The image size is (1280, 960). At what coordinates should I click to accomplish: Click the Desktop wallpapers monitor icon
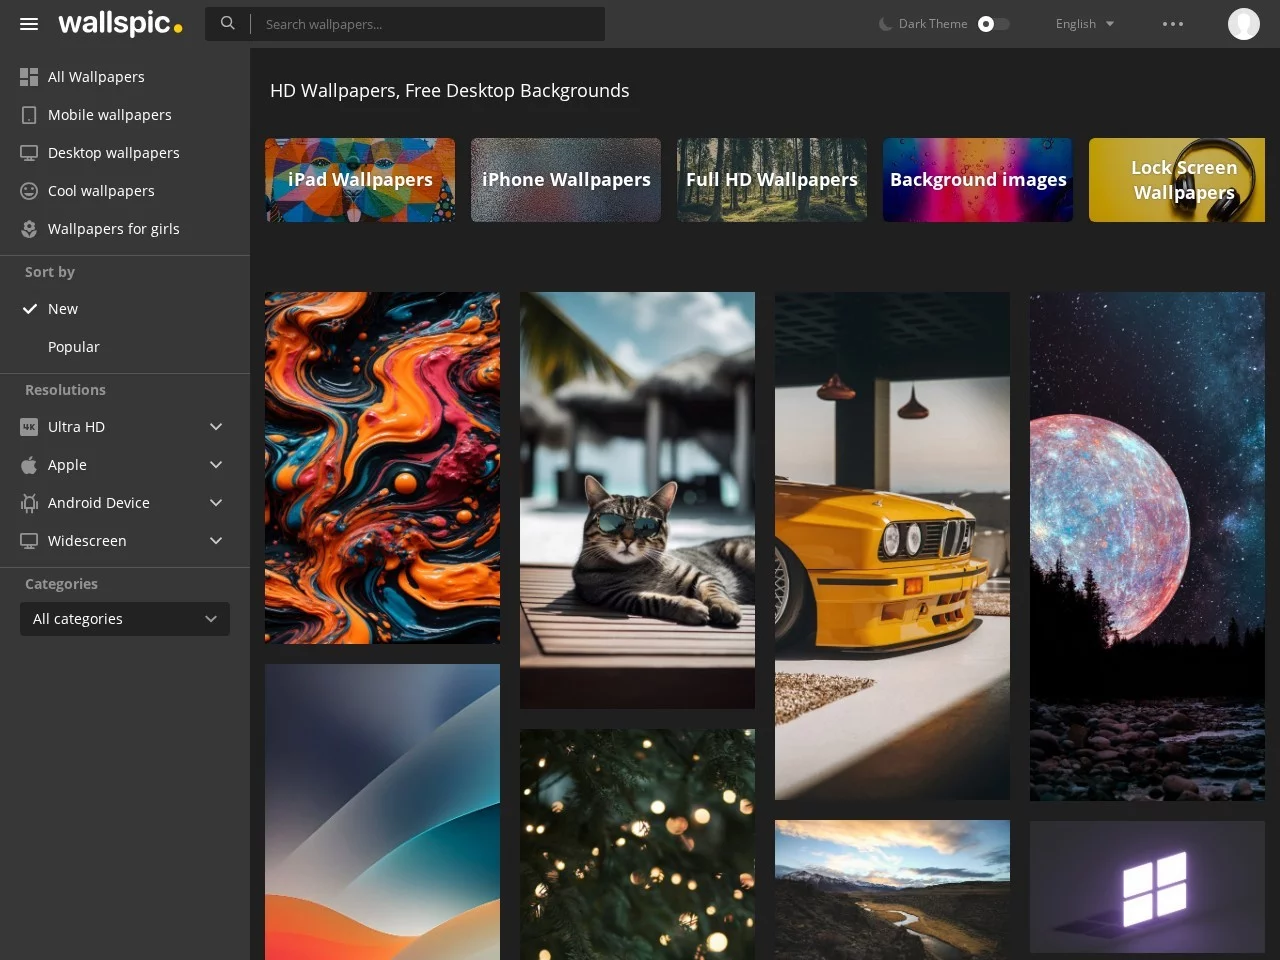29,153
